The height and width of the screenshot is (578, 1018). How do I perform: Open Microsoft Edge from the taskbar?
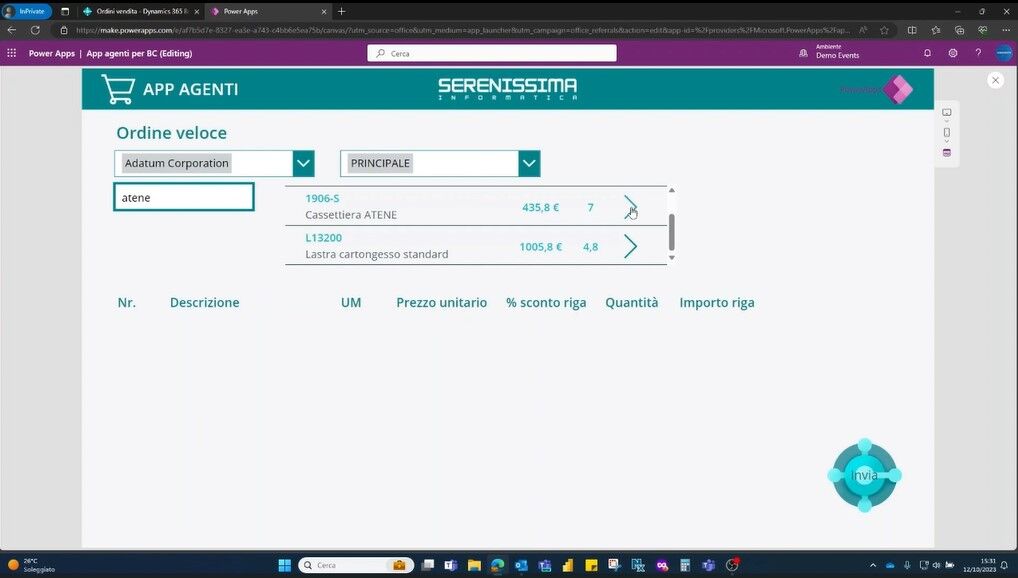(x=496, y=565)
